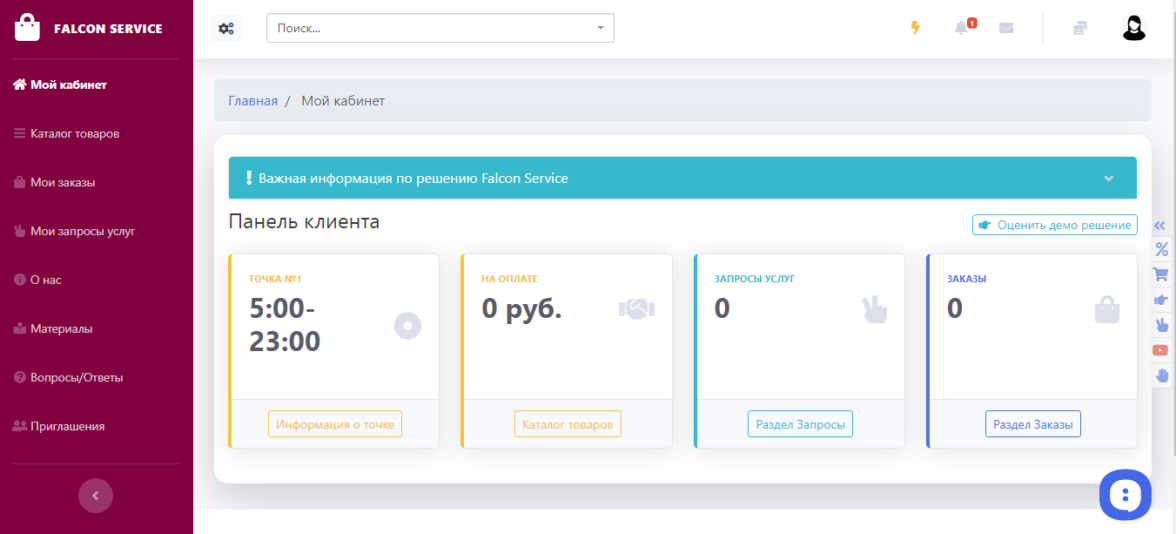This screenshot has width=1176, height=534.
Task: Click the coins stack icon in header
Action: tap(1080, 28)
